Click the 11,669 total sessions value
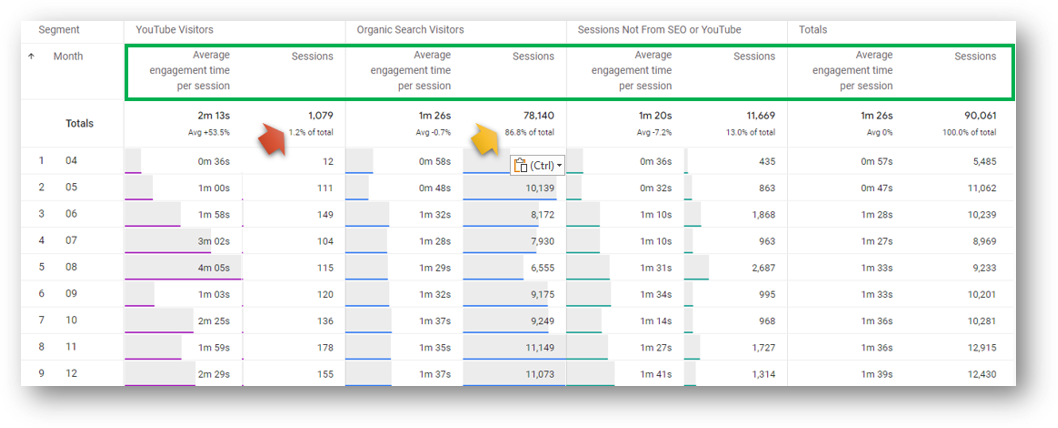1058x428 pixels. pyautogui.click(x=760, y=116)
